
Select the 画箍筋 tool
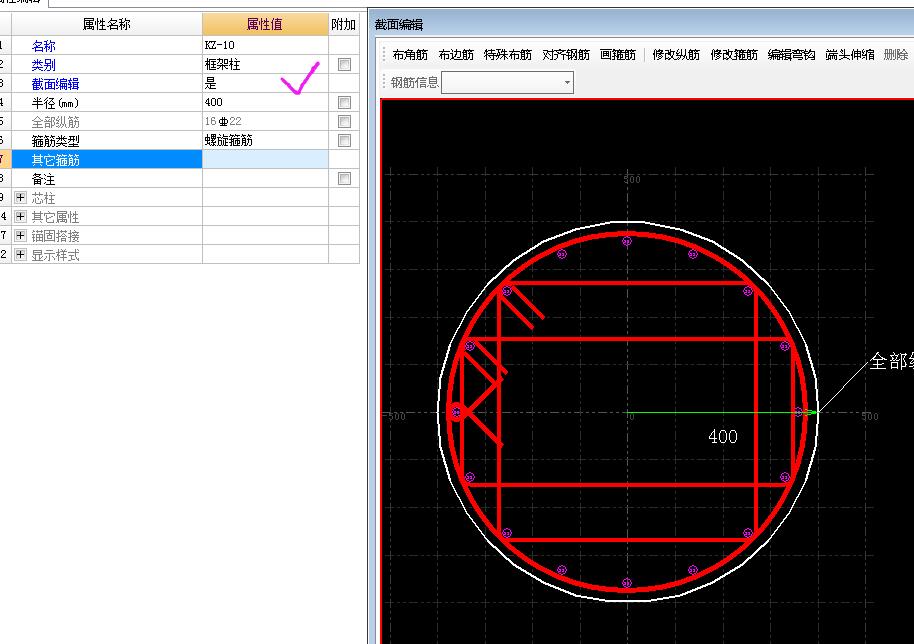pos(618,55)
